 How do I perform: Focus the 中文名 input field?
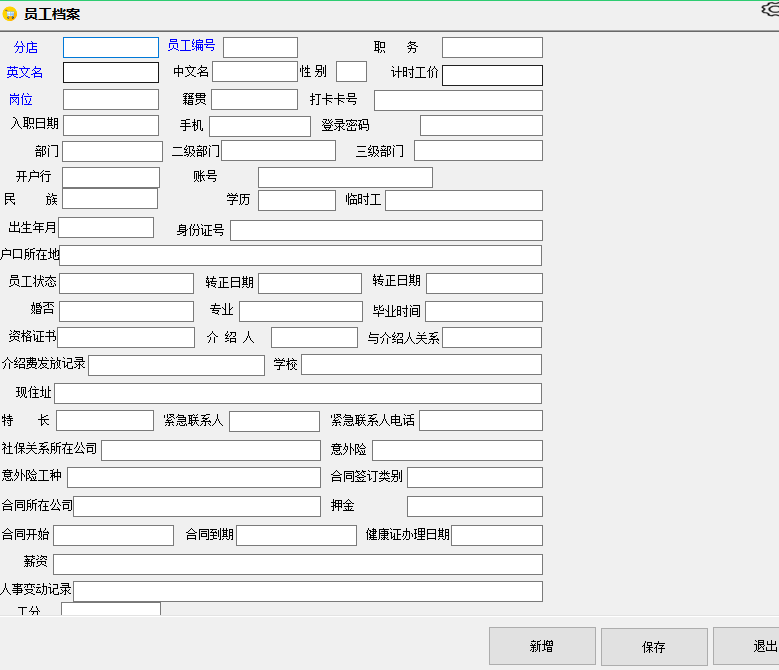[254, 72]
